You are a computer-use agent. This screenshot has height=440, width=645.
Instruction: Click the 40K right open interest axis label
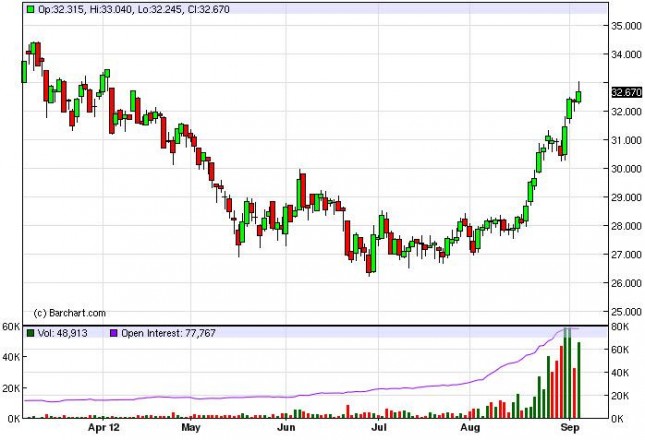point(620,373)
